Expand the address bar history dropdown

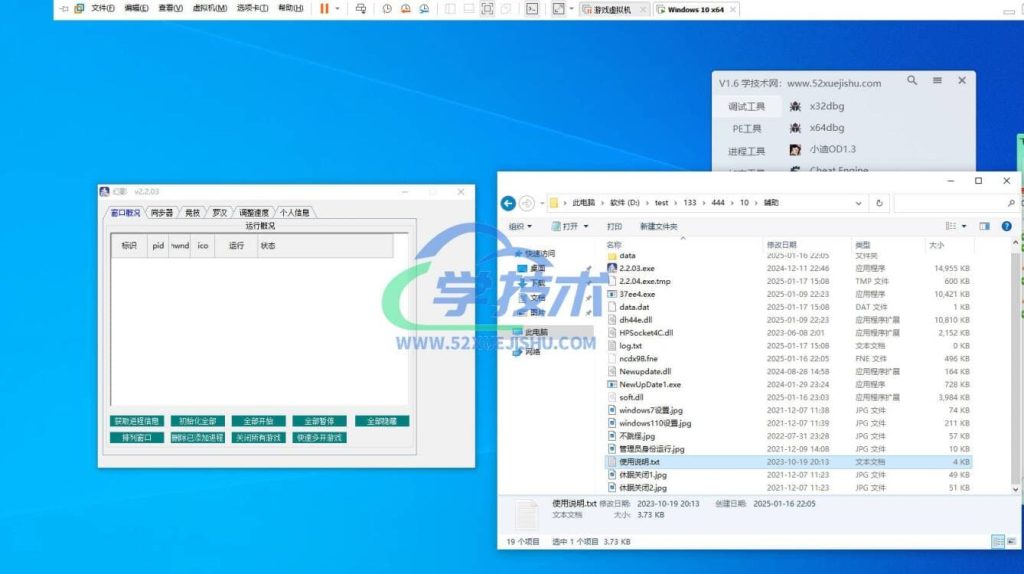[x=858, y=203]
